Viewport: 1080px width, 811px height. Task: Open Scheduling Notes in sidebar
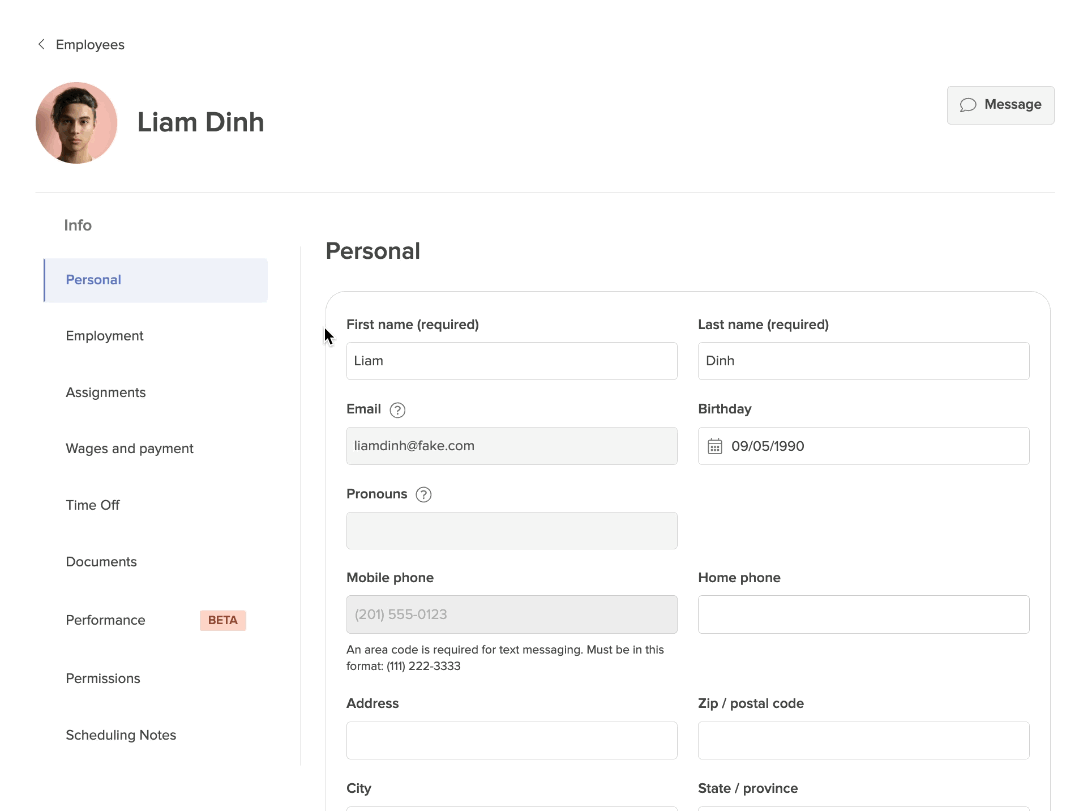[121, 735]
